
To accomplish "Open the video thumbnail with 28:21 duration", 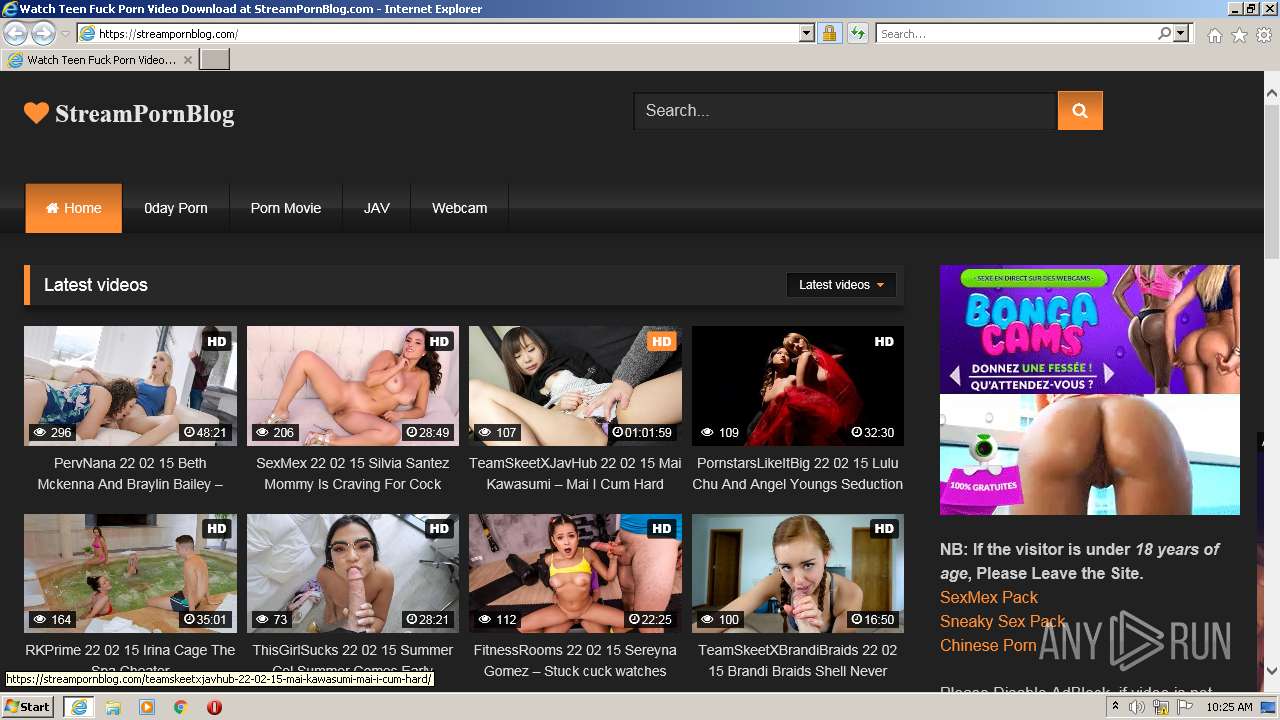I will pyautogui.click(x=353, y=574).
